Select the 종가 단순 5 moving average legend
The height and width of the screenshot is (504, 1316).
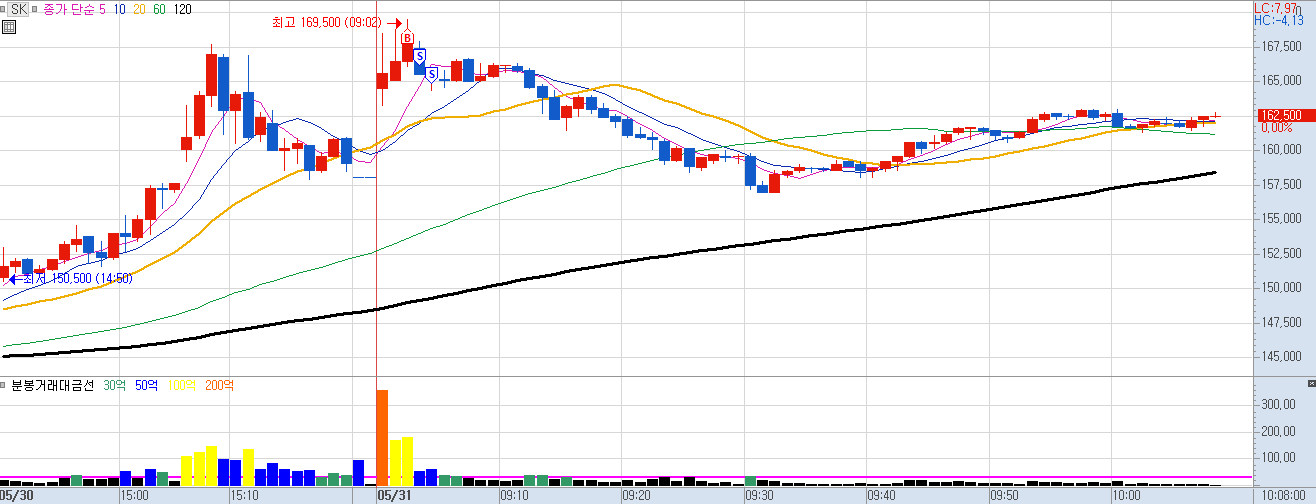(73, 9)
